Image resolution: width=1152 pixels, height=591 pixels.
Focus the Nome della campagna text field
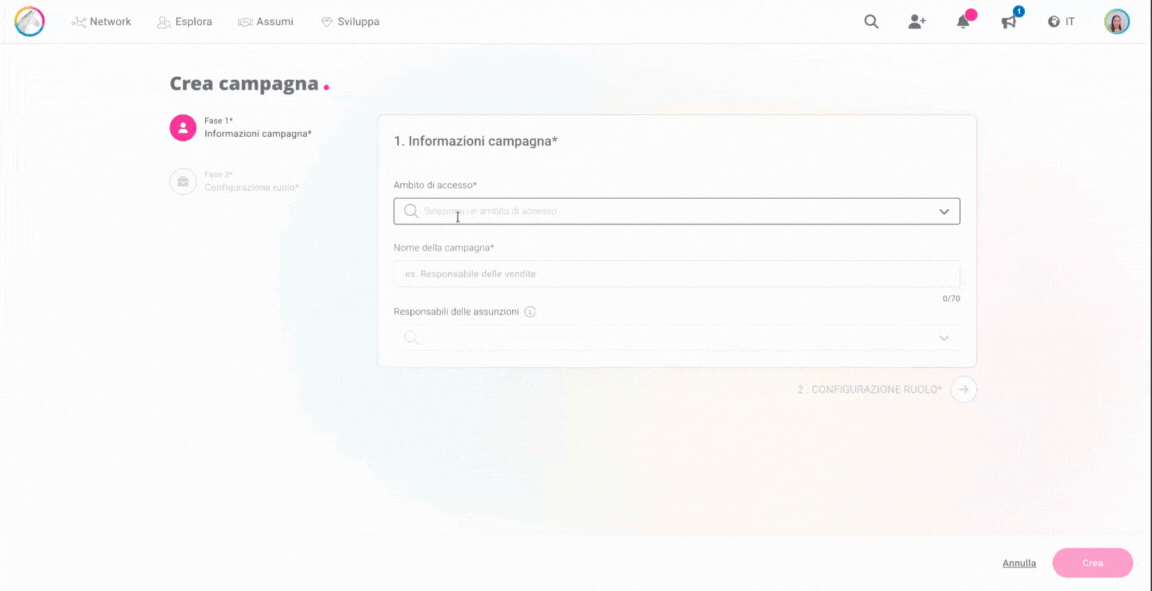click(676, 274)
